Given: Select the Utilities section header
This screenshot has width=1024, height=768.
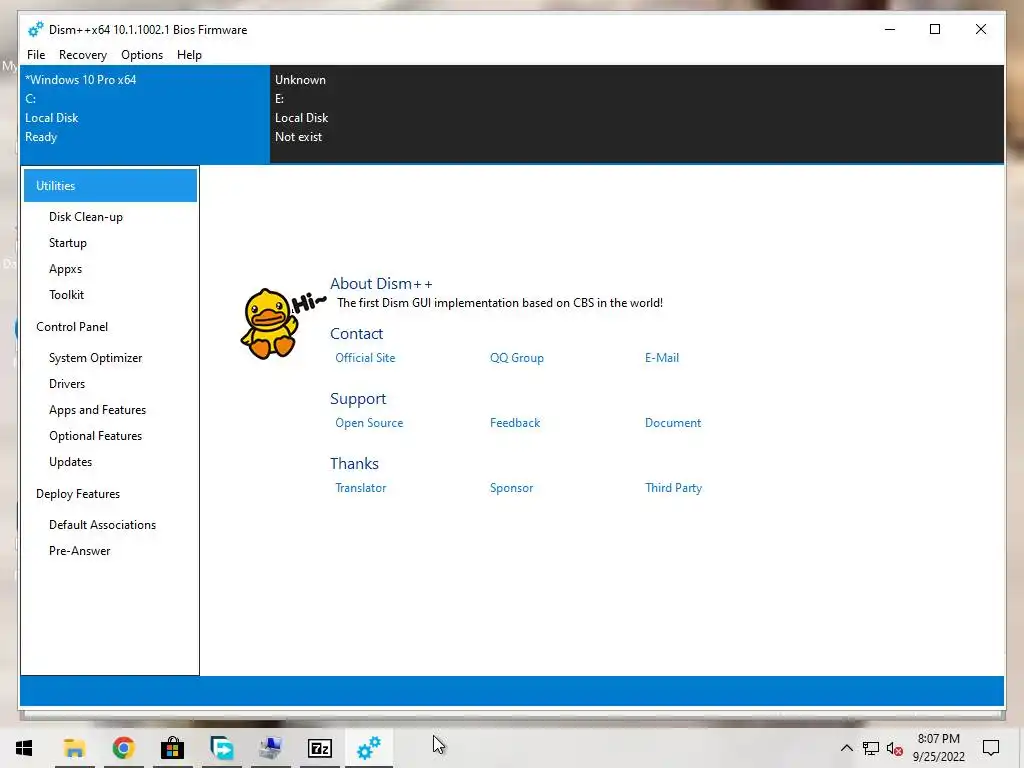Looking at the screenshot, I should (x=110, y=185).
